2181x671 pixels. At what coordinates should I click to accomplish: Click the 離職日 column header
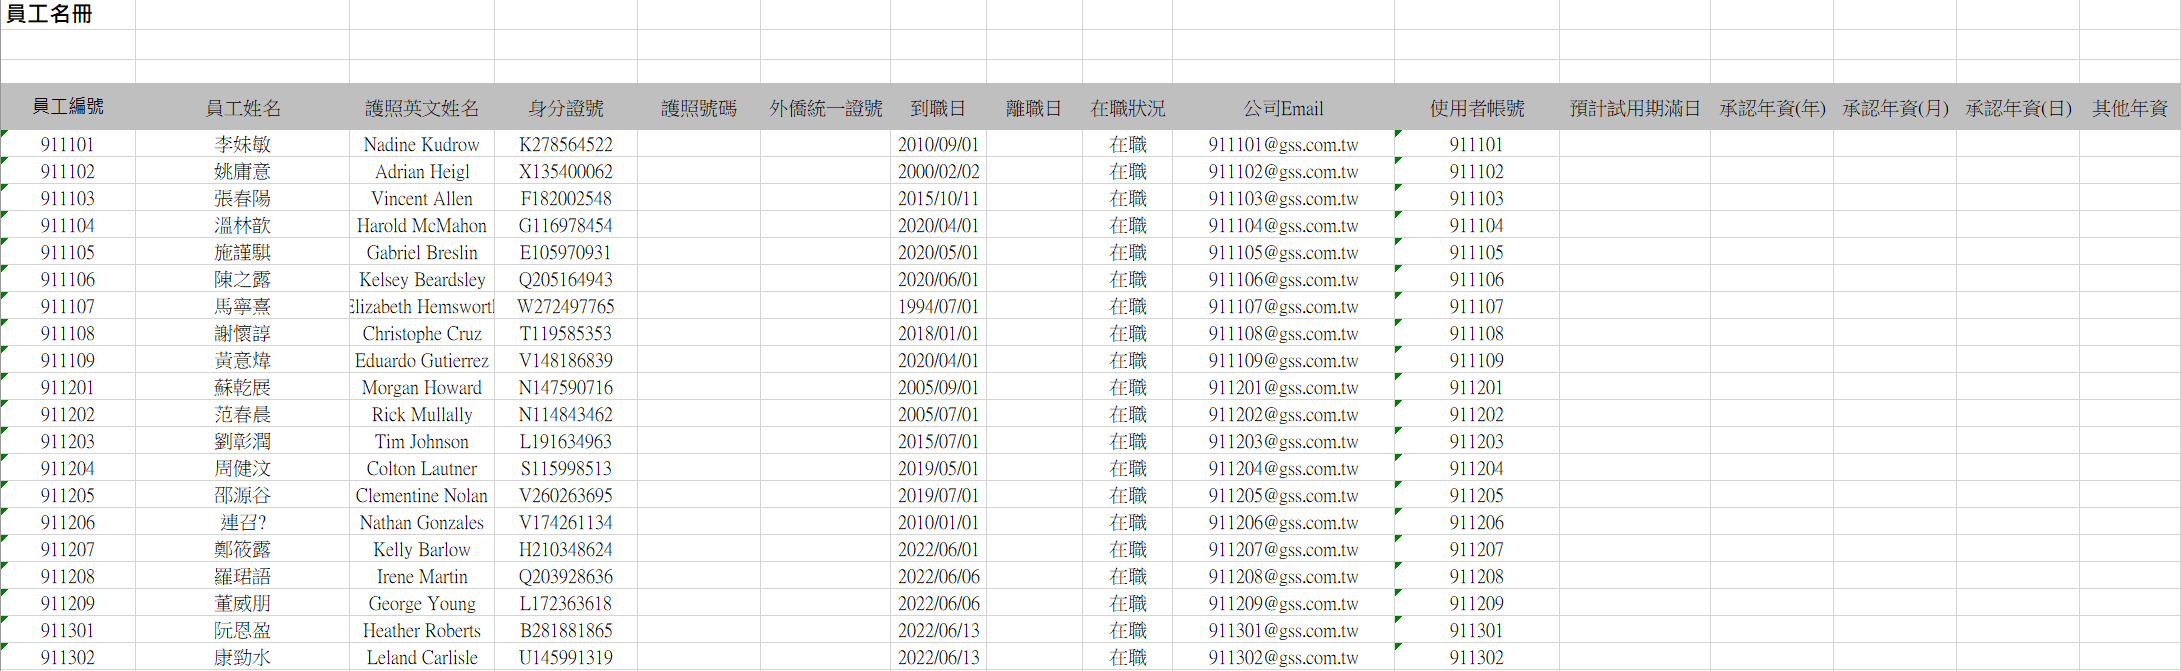point(1033,108)
